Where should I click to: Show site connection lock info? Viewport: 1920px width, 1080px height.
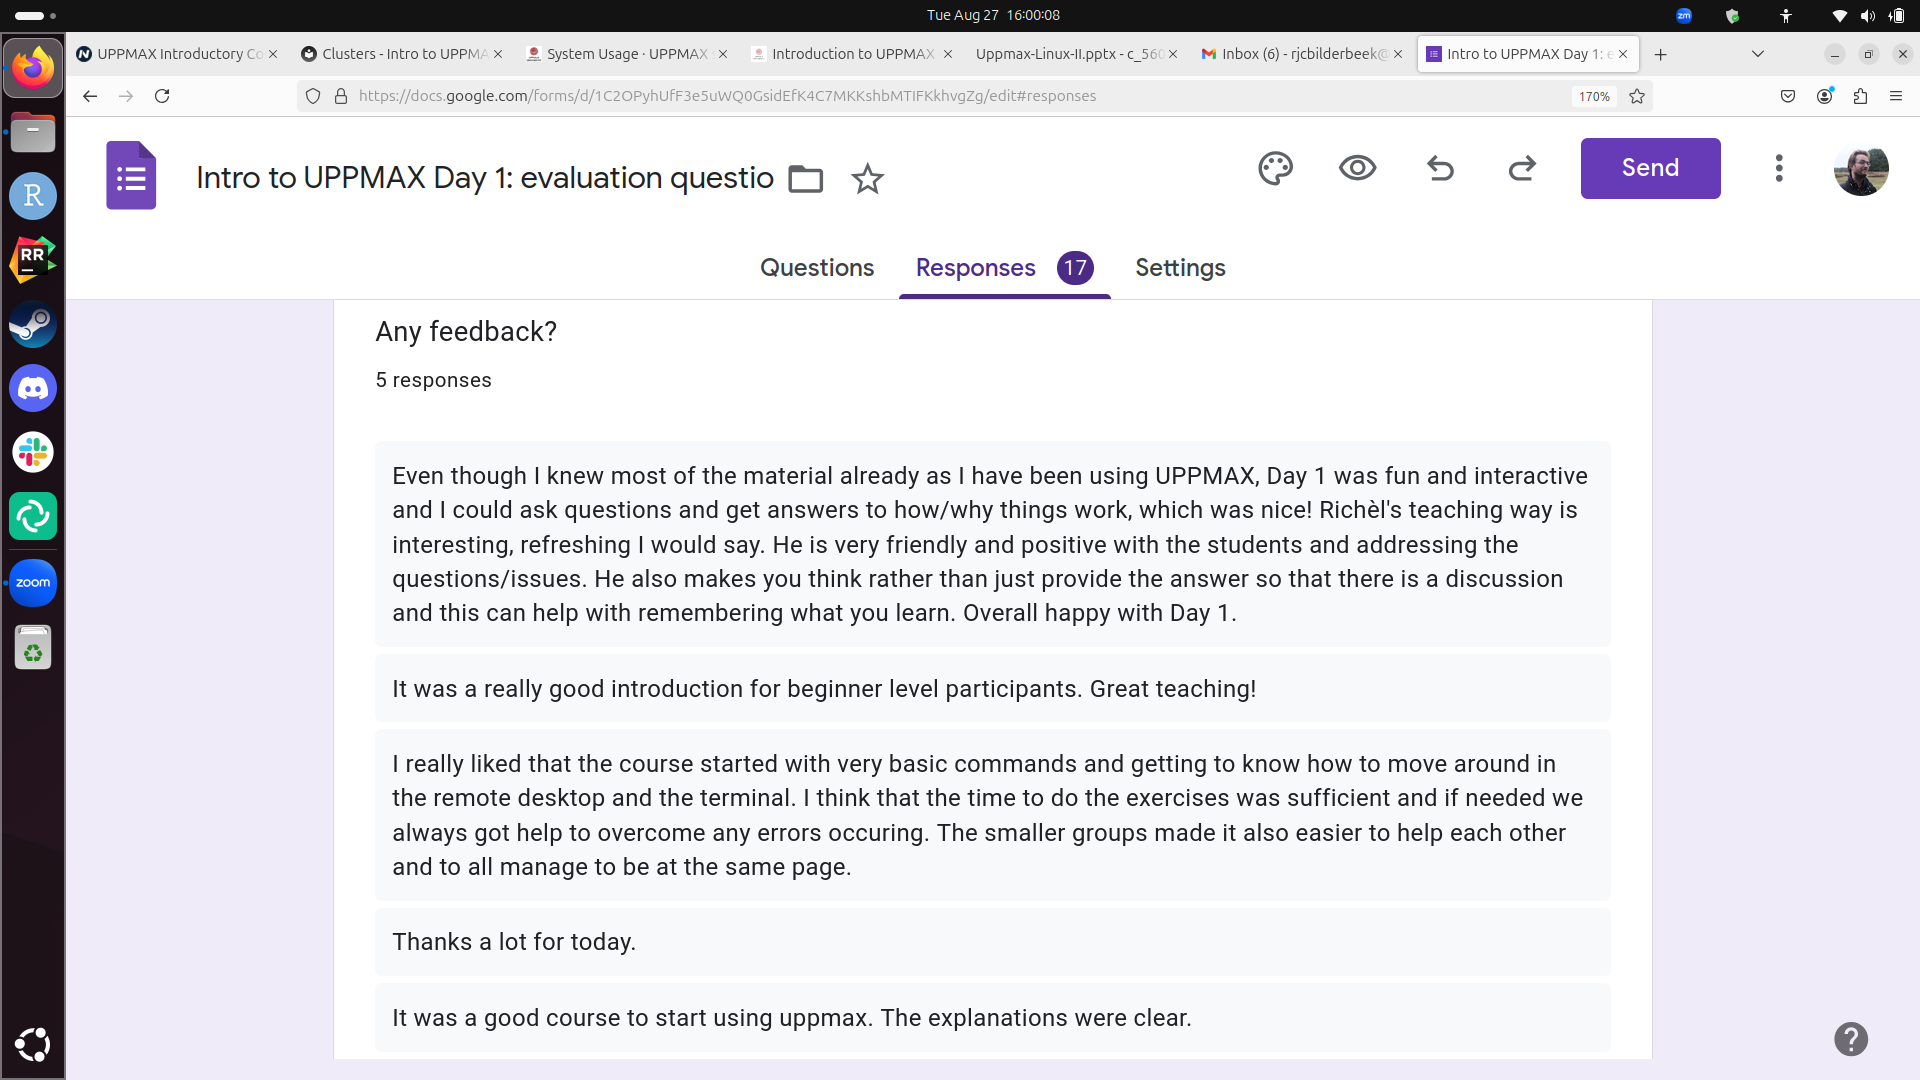coord(340,96)
